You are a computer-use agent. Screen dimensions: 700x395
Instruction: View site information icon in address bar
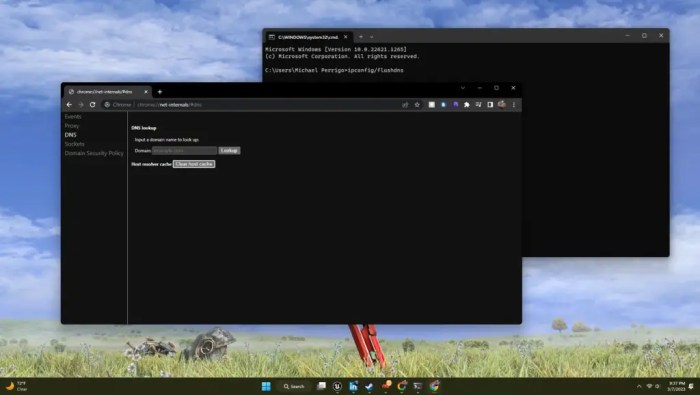click(x=107, y=104)
